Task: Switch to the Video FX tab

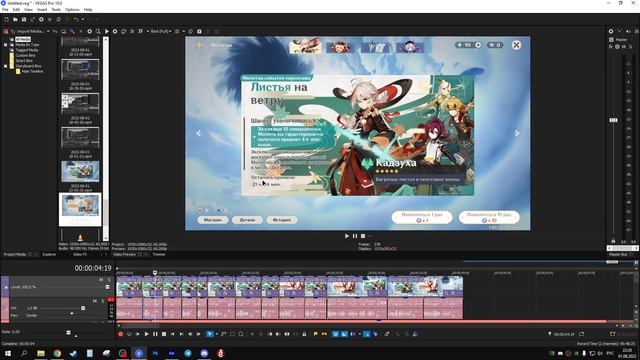Action: click(x=80, y=254)
